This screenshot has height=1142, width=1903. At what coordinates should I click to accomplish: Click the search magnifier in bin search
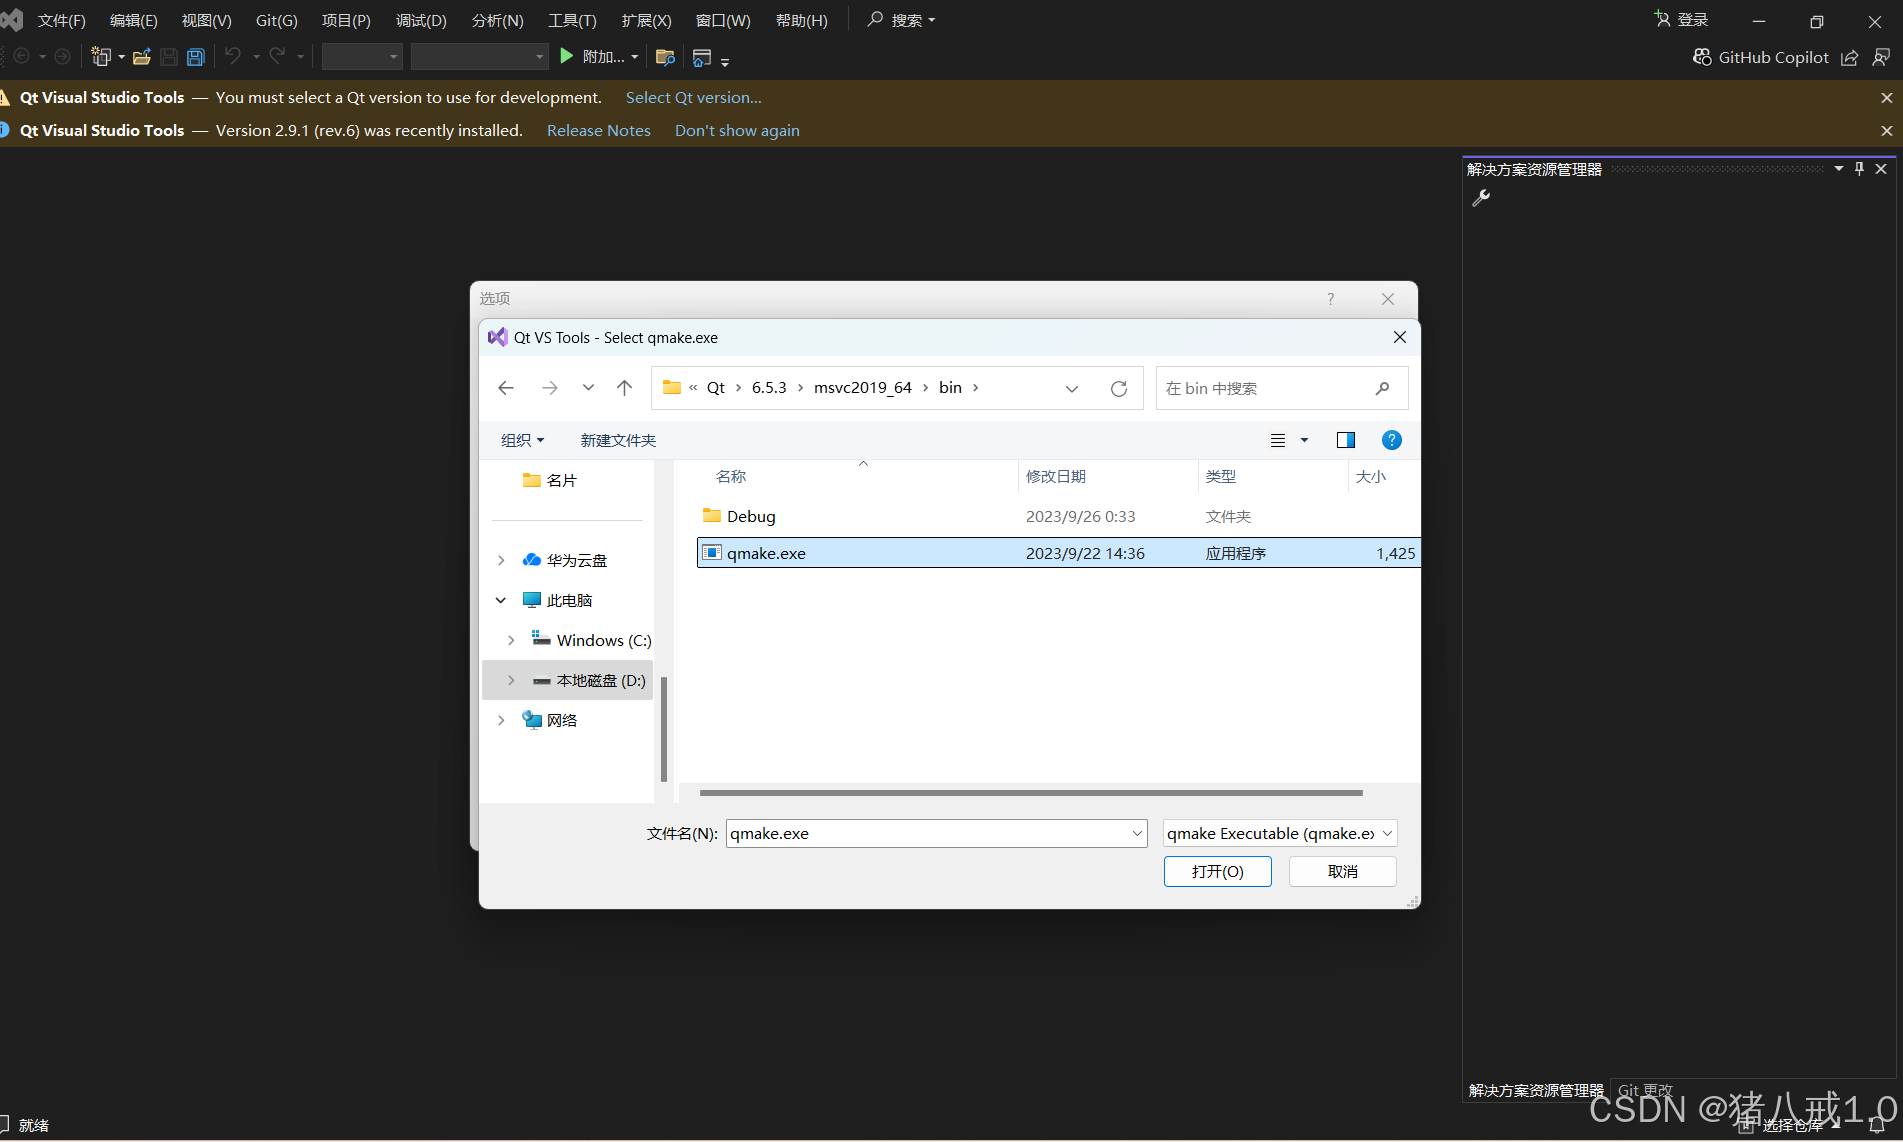pos(1383,388)
